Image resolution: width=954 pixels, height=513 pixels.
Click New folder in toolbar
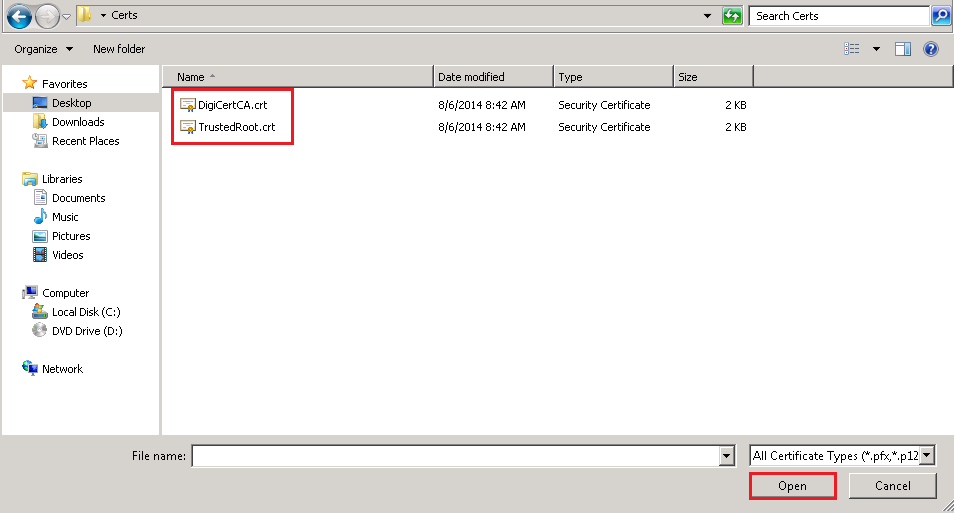(119, 49)
